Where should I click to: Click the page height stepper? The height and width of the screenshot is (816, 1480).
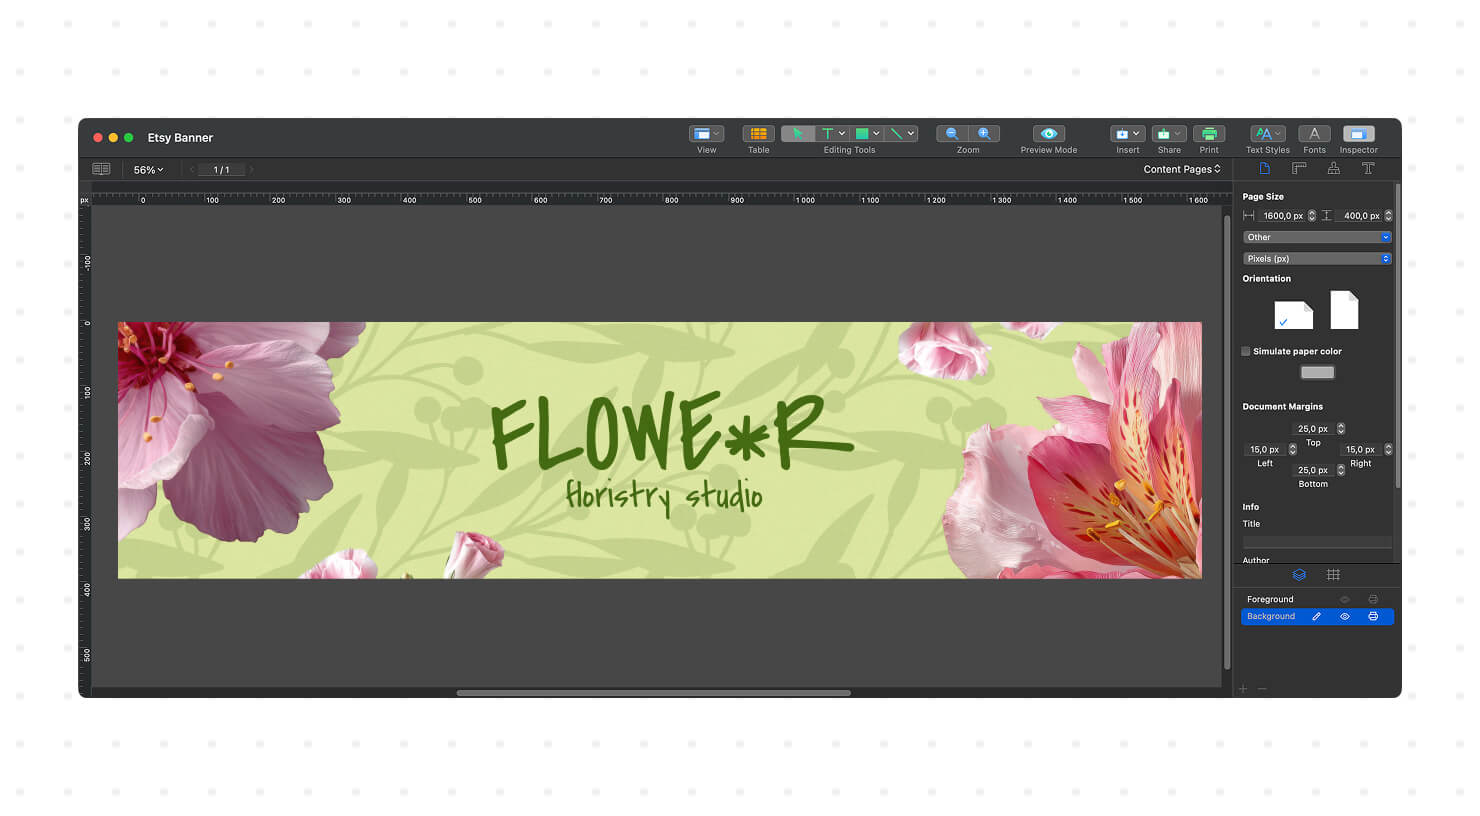[1388, 216]
